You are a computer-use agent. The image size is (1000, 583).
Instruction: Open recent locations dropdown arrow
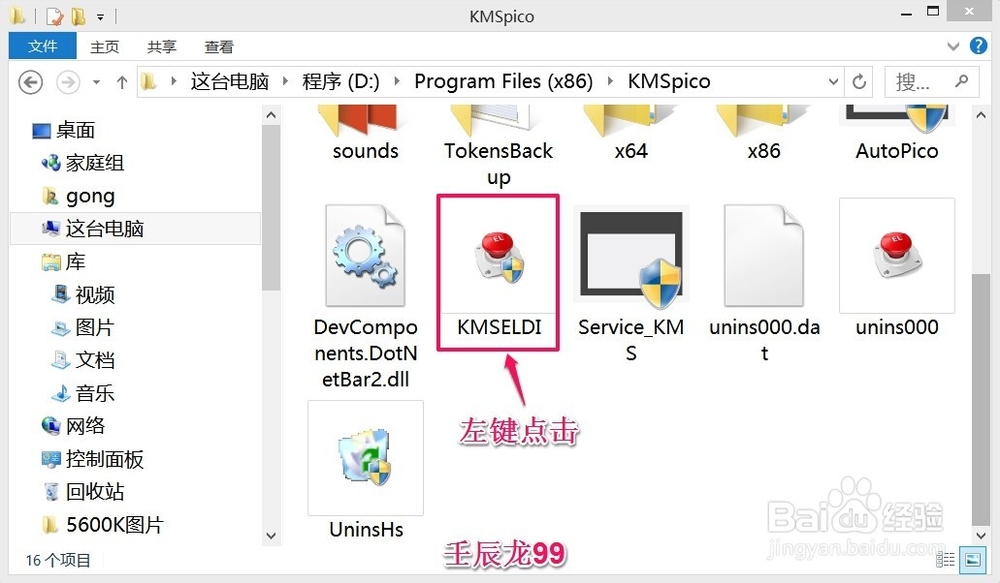[x=96, y=82]
